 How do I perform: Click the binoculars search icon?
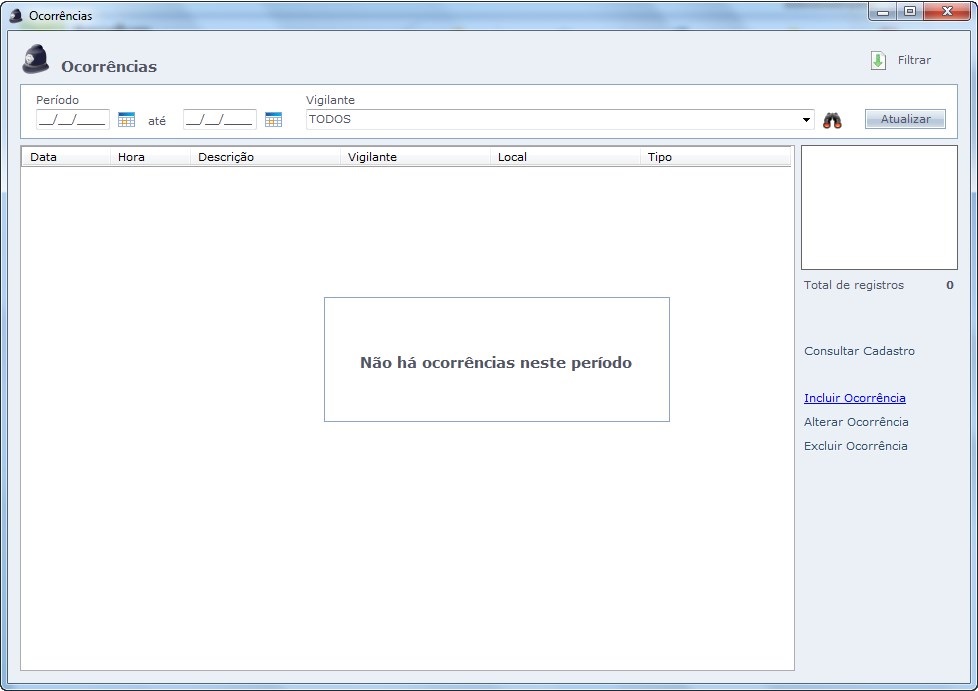tap(832, 120)
